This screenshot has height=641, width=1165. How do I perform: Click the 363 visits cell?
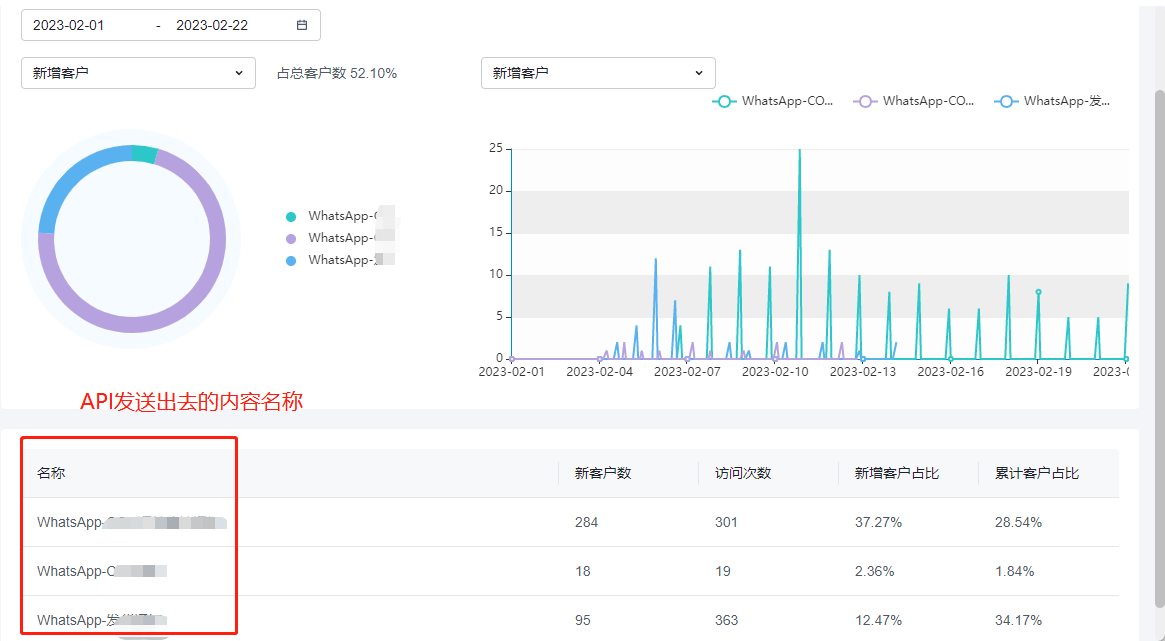726,620
